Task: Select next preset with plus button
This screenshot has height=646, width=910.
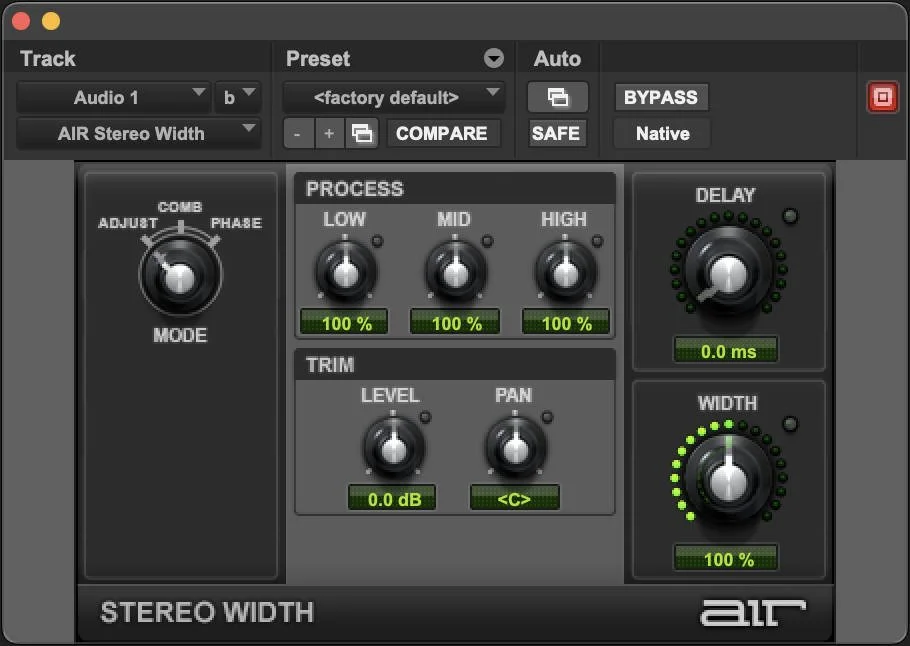Action: (330, 133)
